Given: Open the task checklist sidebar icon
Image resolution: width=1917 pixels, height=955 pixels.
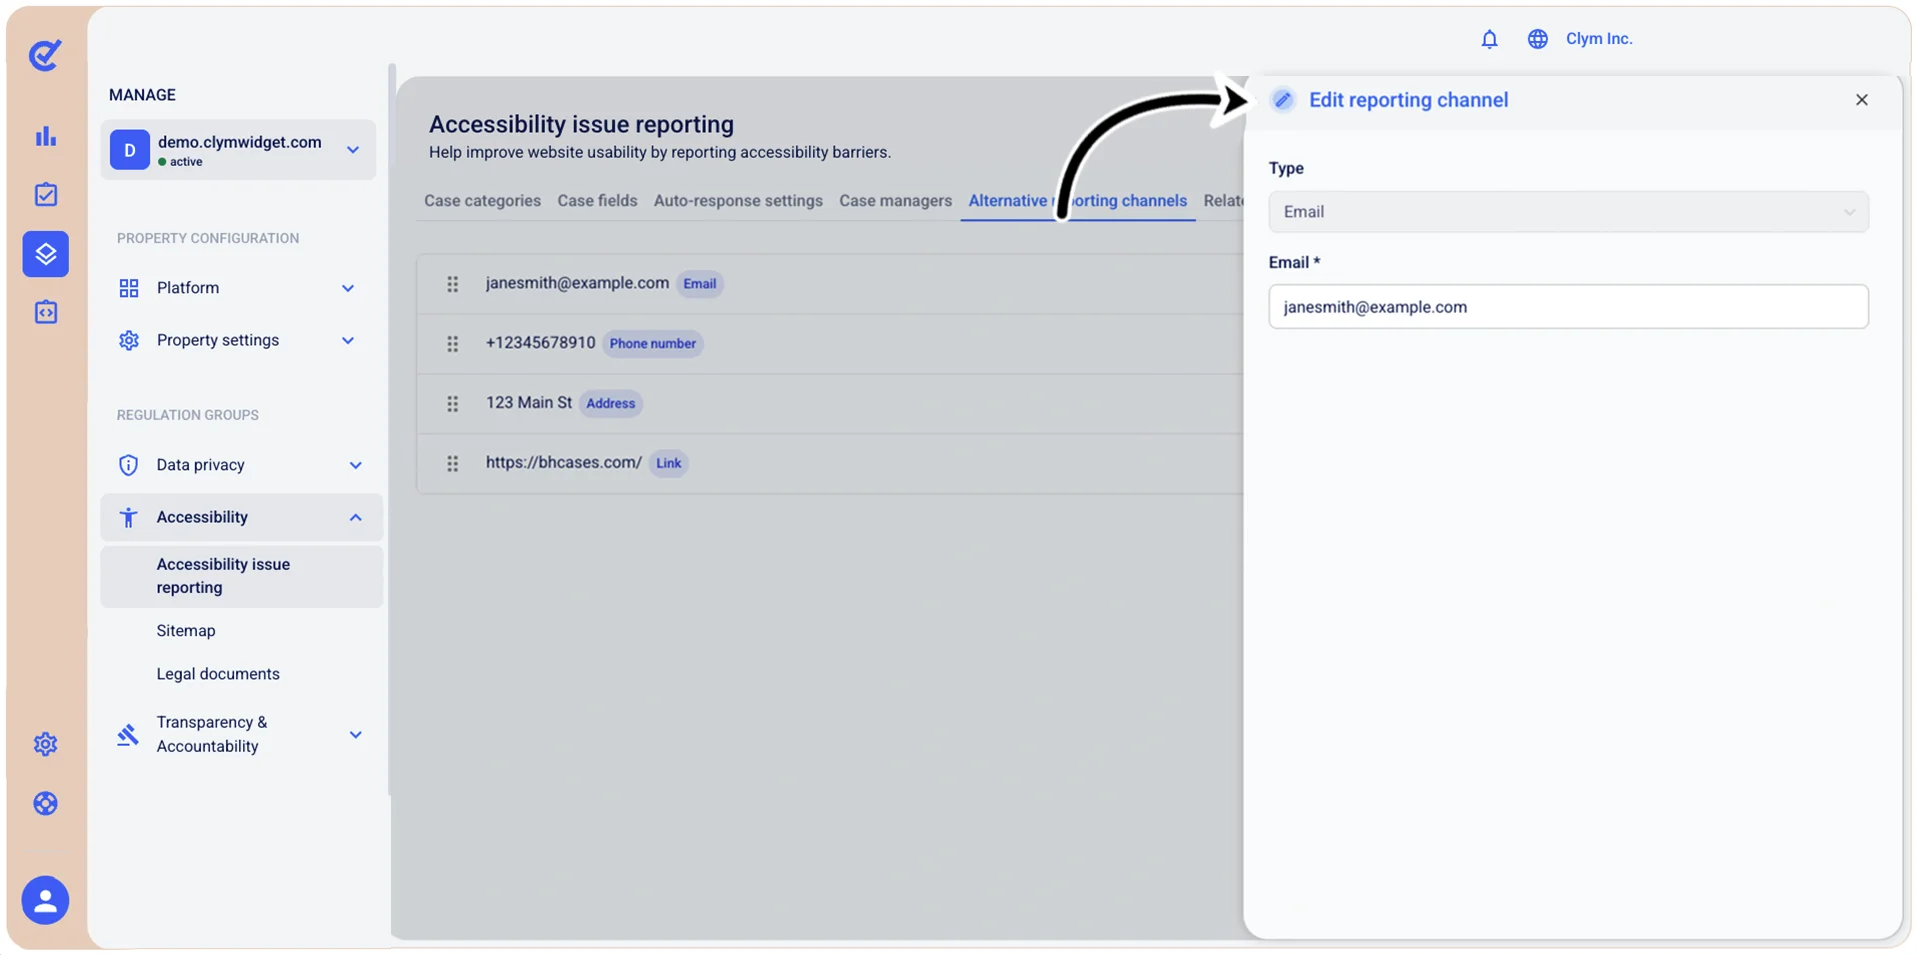Looking at the screenshot, I should pos(46,195).
